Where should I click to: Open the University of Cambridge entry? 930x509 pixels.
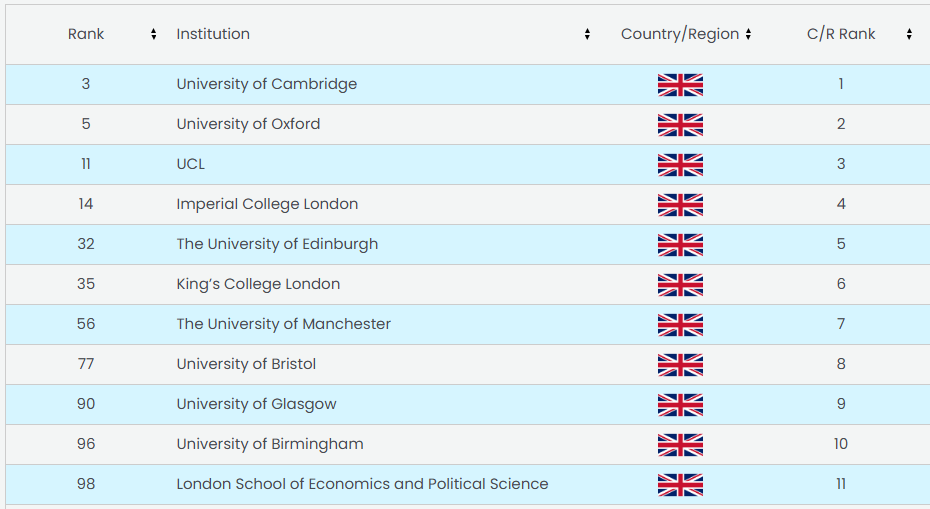click(x=266, y=84)
